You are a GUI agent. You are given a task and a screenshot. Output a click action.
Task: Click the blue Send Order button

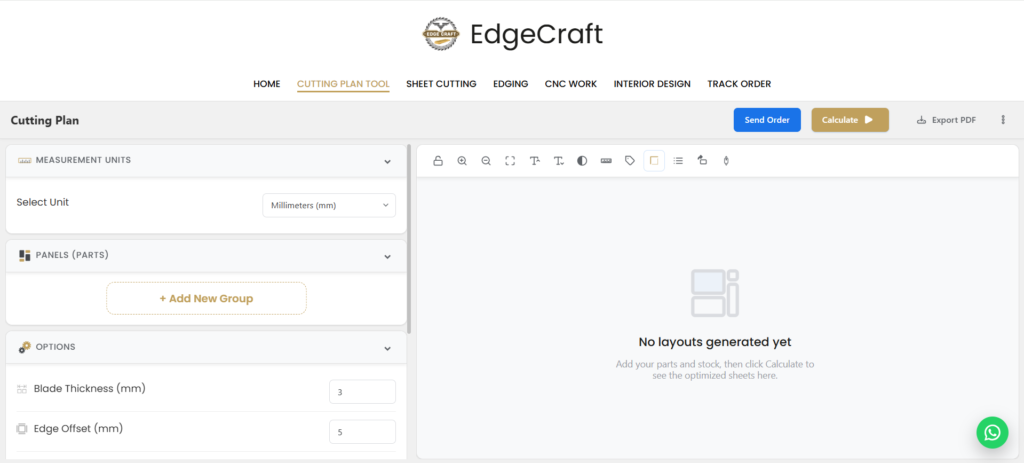tap(767, 120)
